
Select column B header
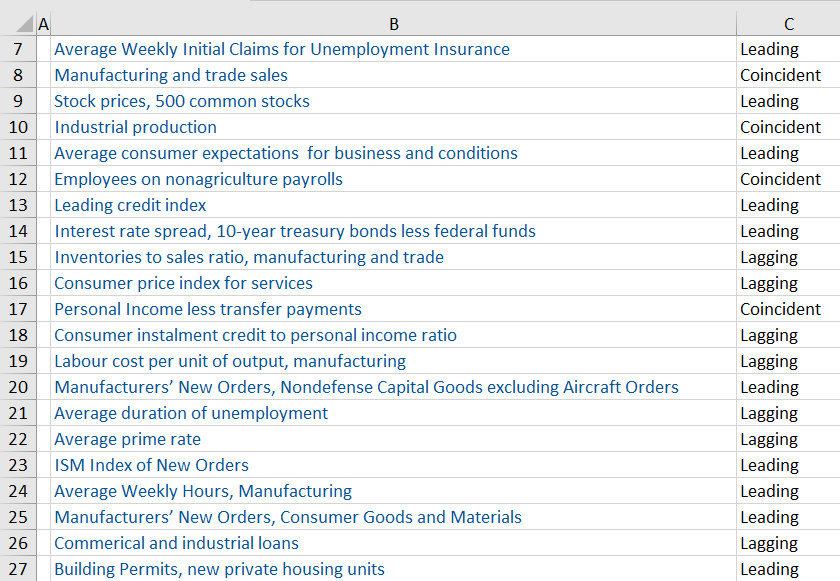click(x=394, y=22)
